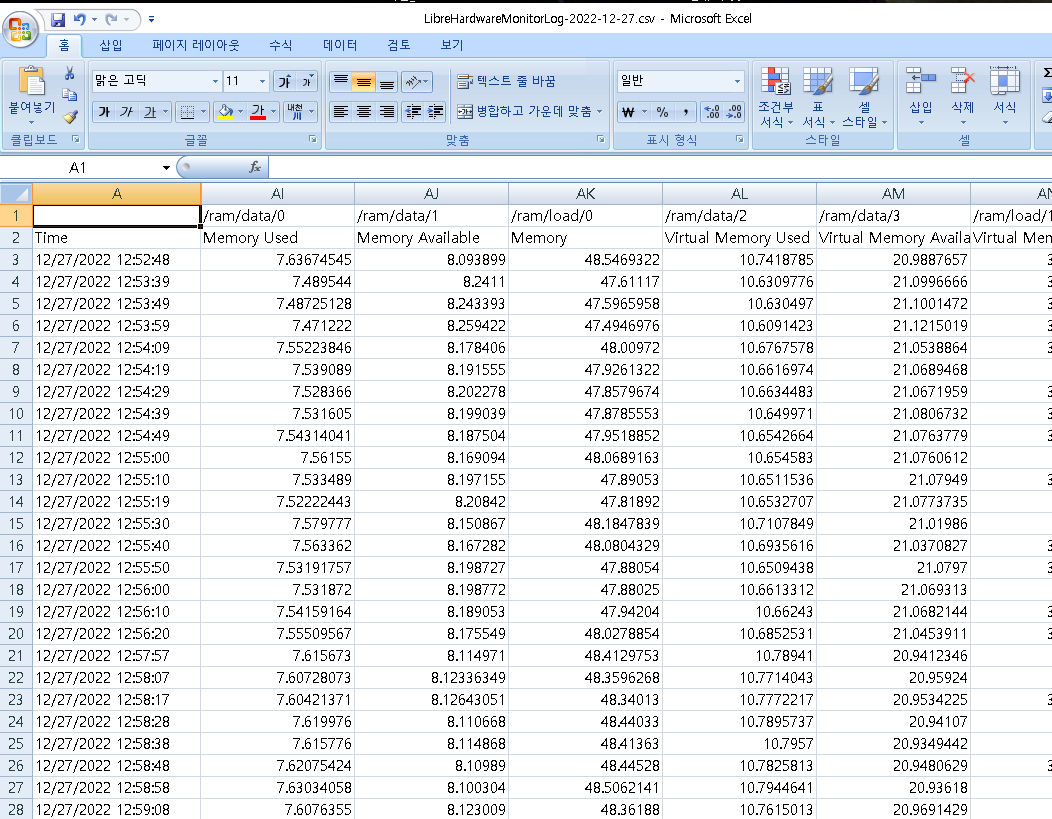Image resolution: width=1052 pixels, height=819 pixels.
Task: Fill cell with the yellow paint bucket
Action: point(225,111)
